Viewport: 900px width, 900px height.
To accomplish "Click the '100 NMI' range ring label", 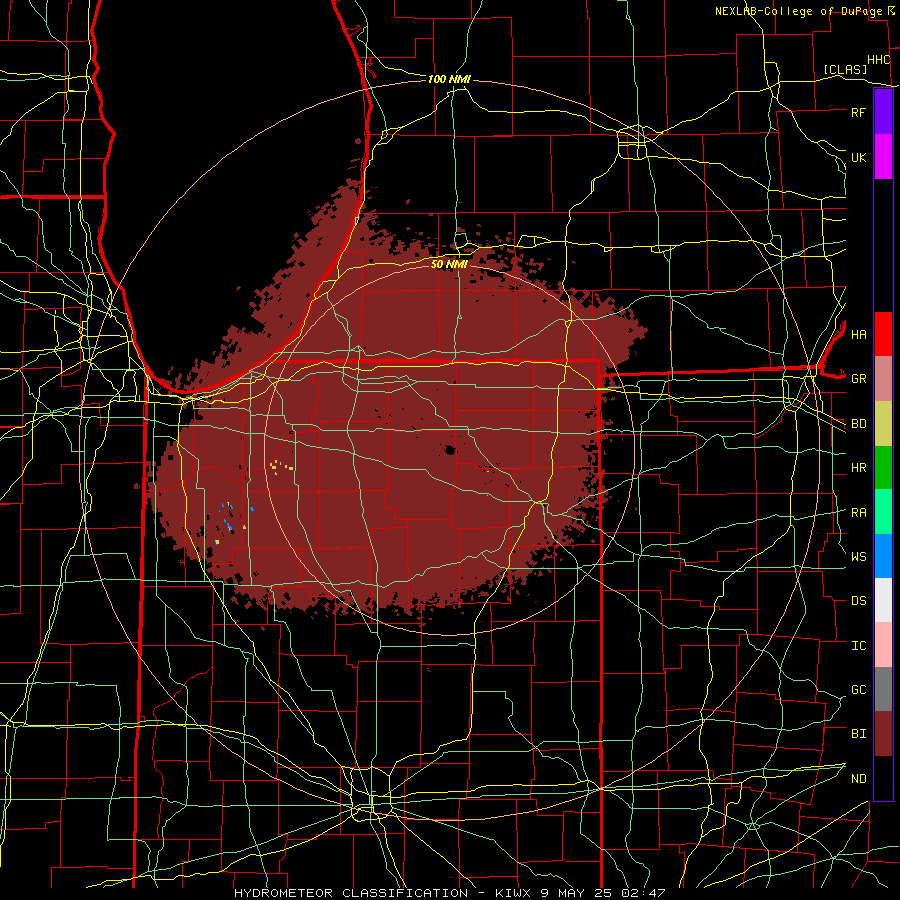I will tap(449, 79).
